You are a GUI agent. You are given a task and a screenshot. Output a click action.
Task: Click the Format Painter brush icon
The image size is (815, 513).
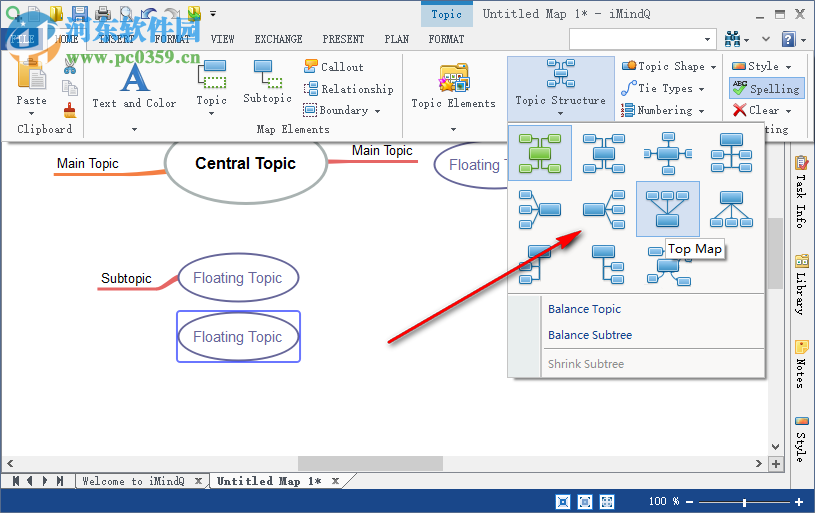click(70, 110)
